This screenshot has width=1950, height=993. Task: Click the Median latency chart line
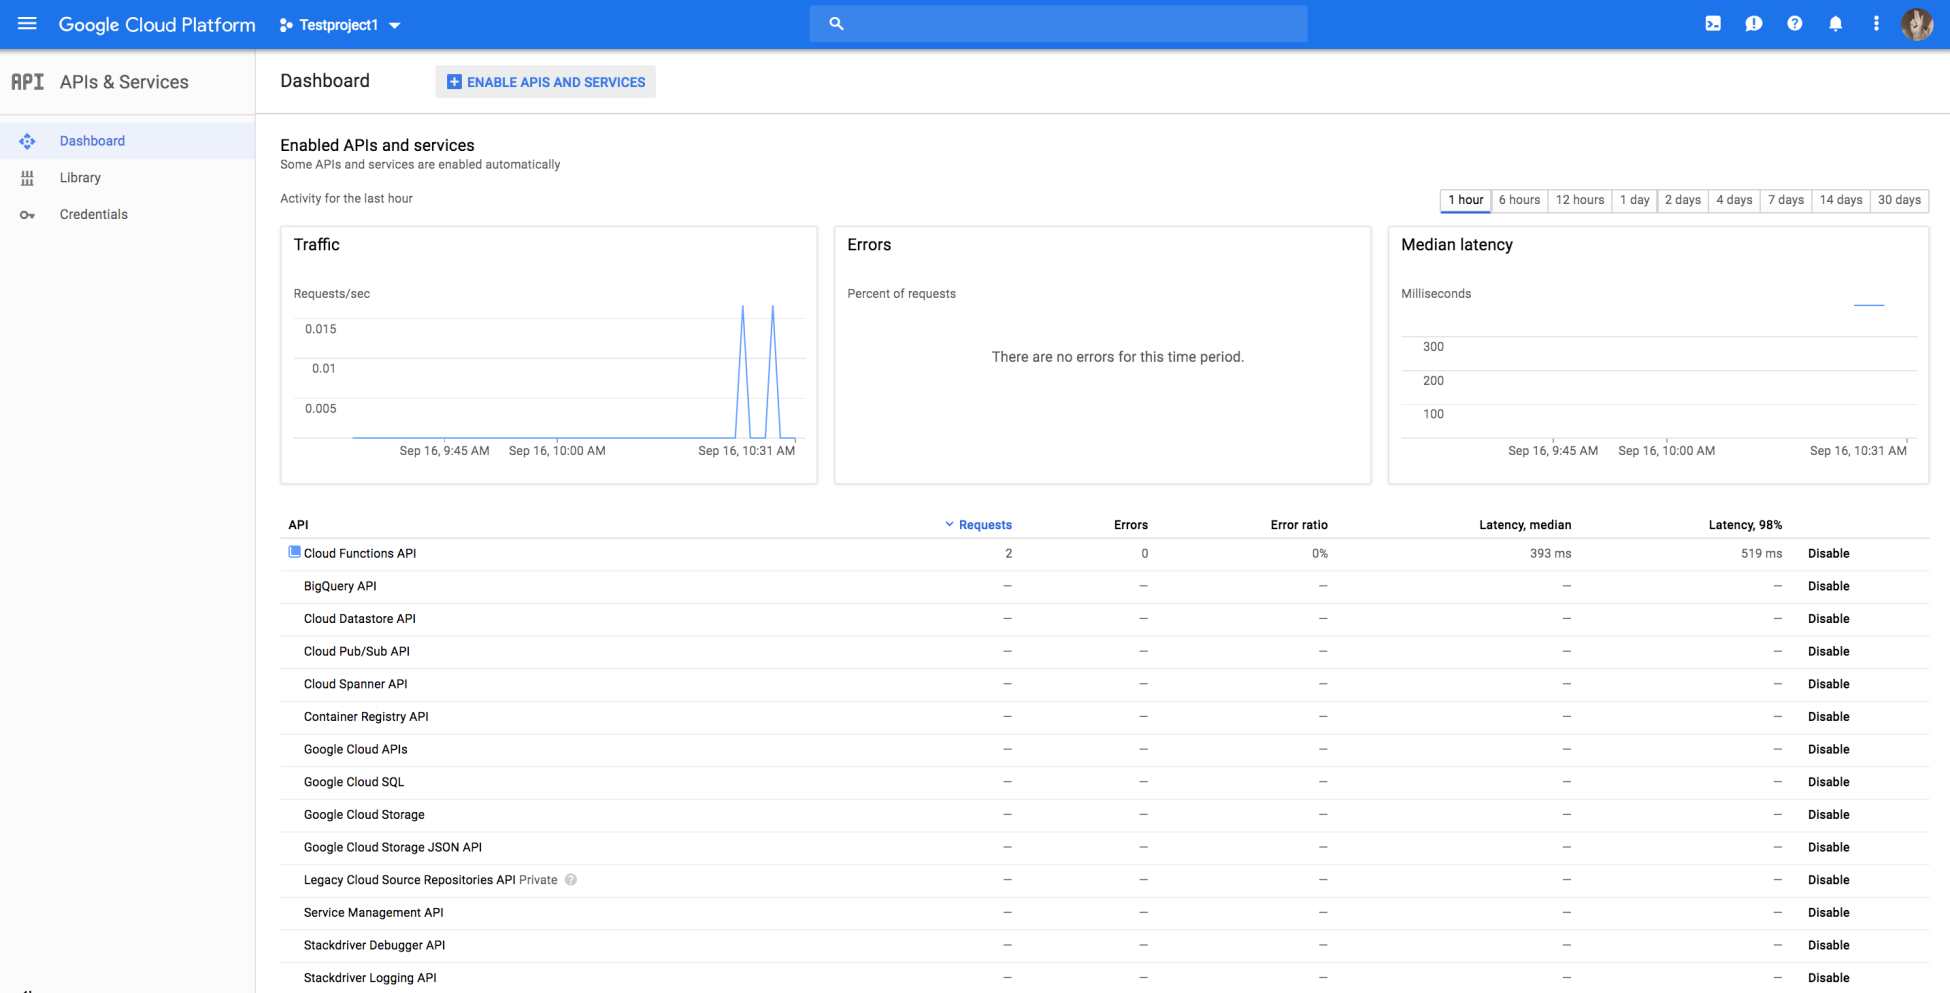coord(1869,305)
